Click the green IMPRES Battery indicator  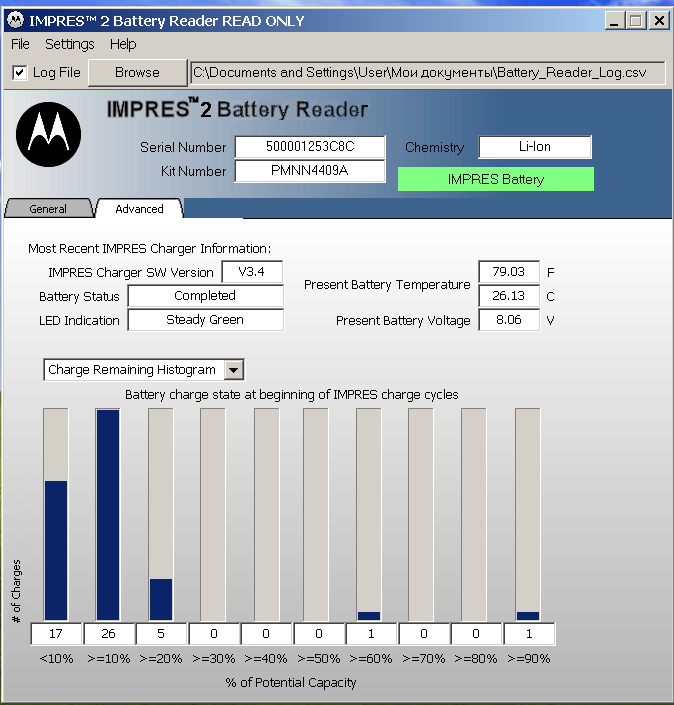pos(495,179)
